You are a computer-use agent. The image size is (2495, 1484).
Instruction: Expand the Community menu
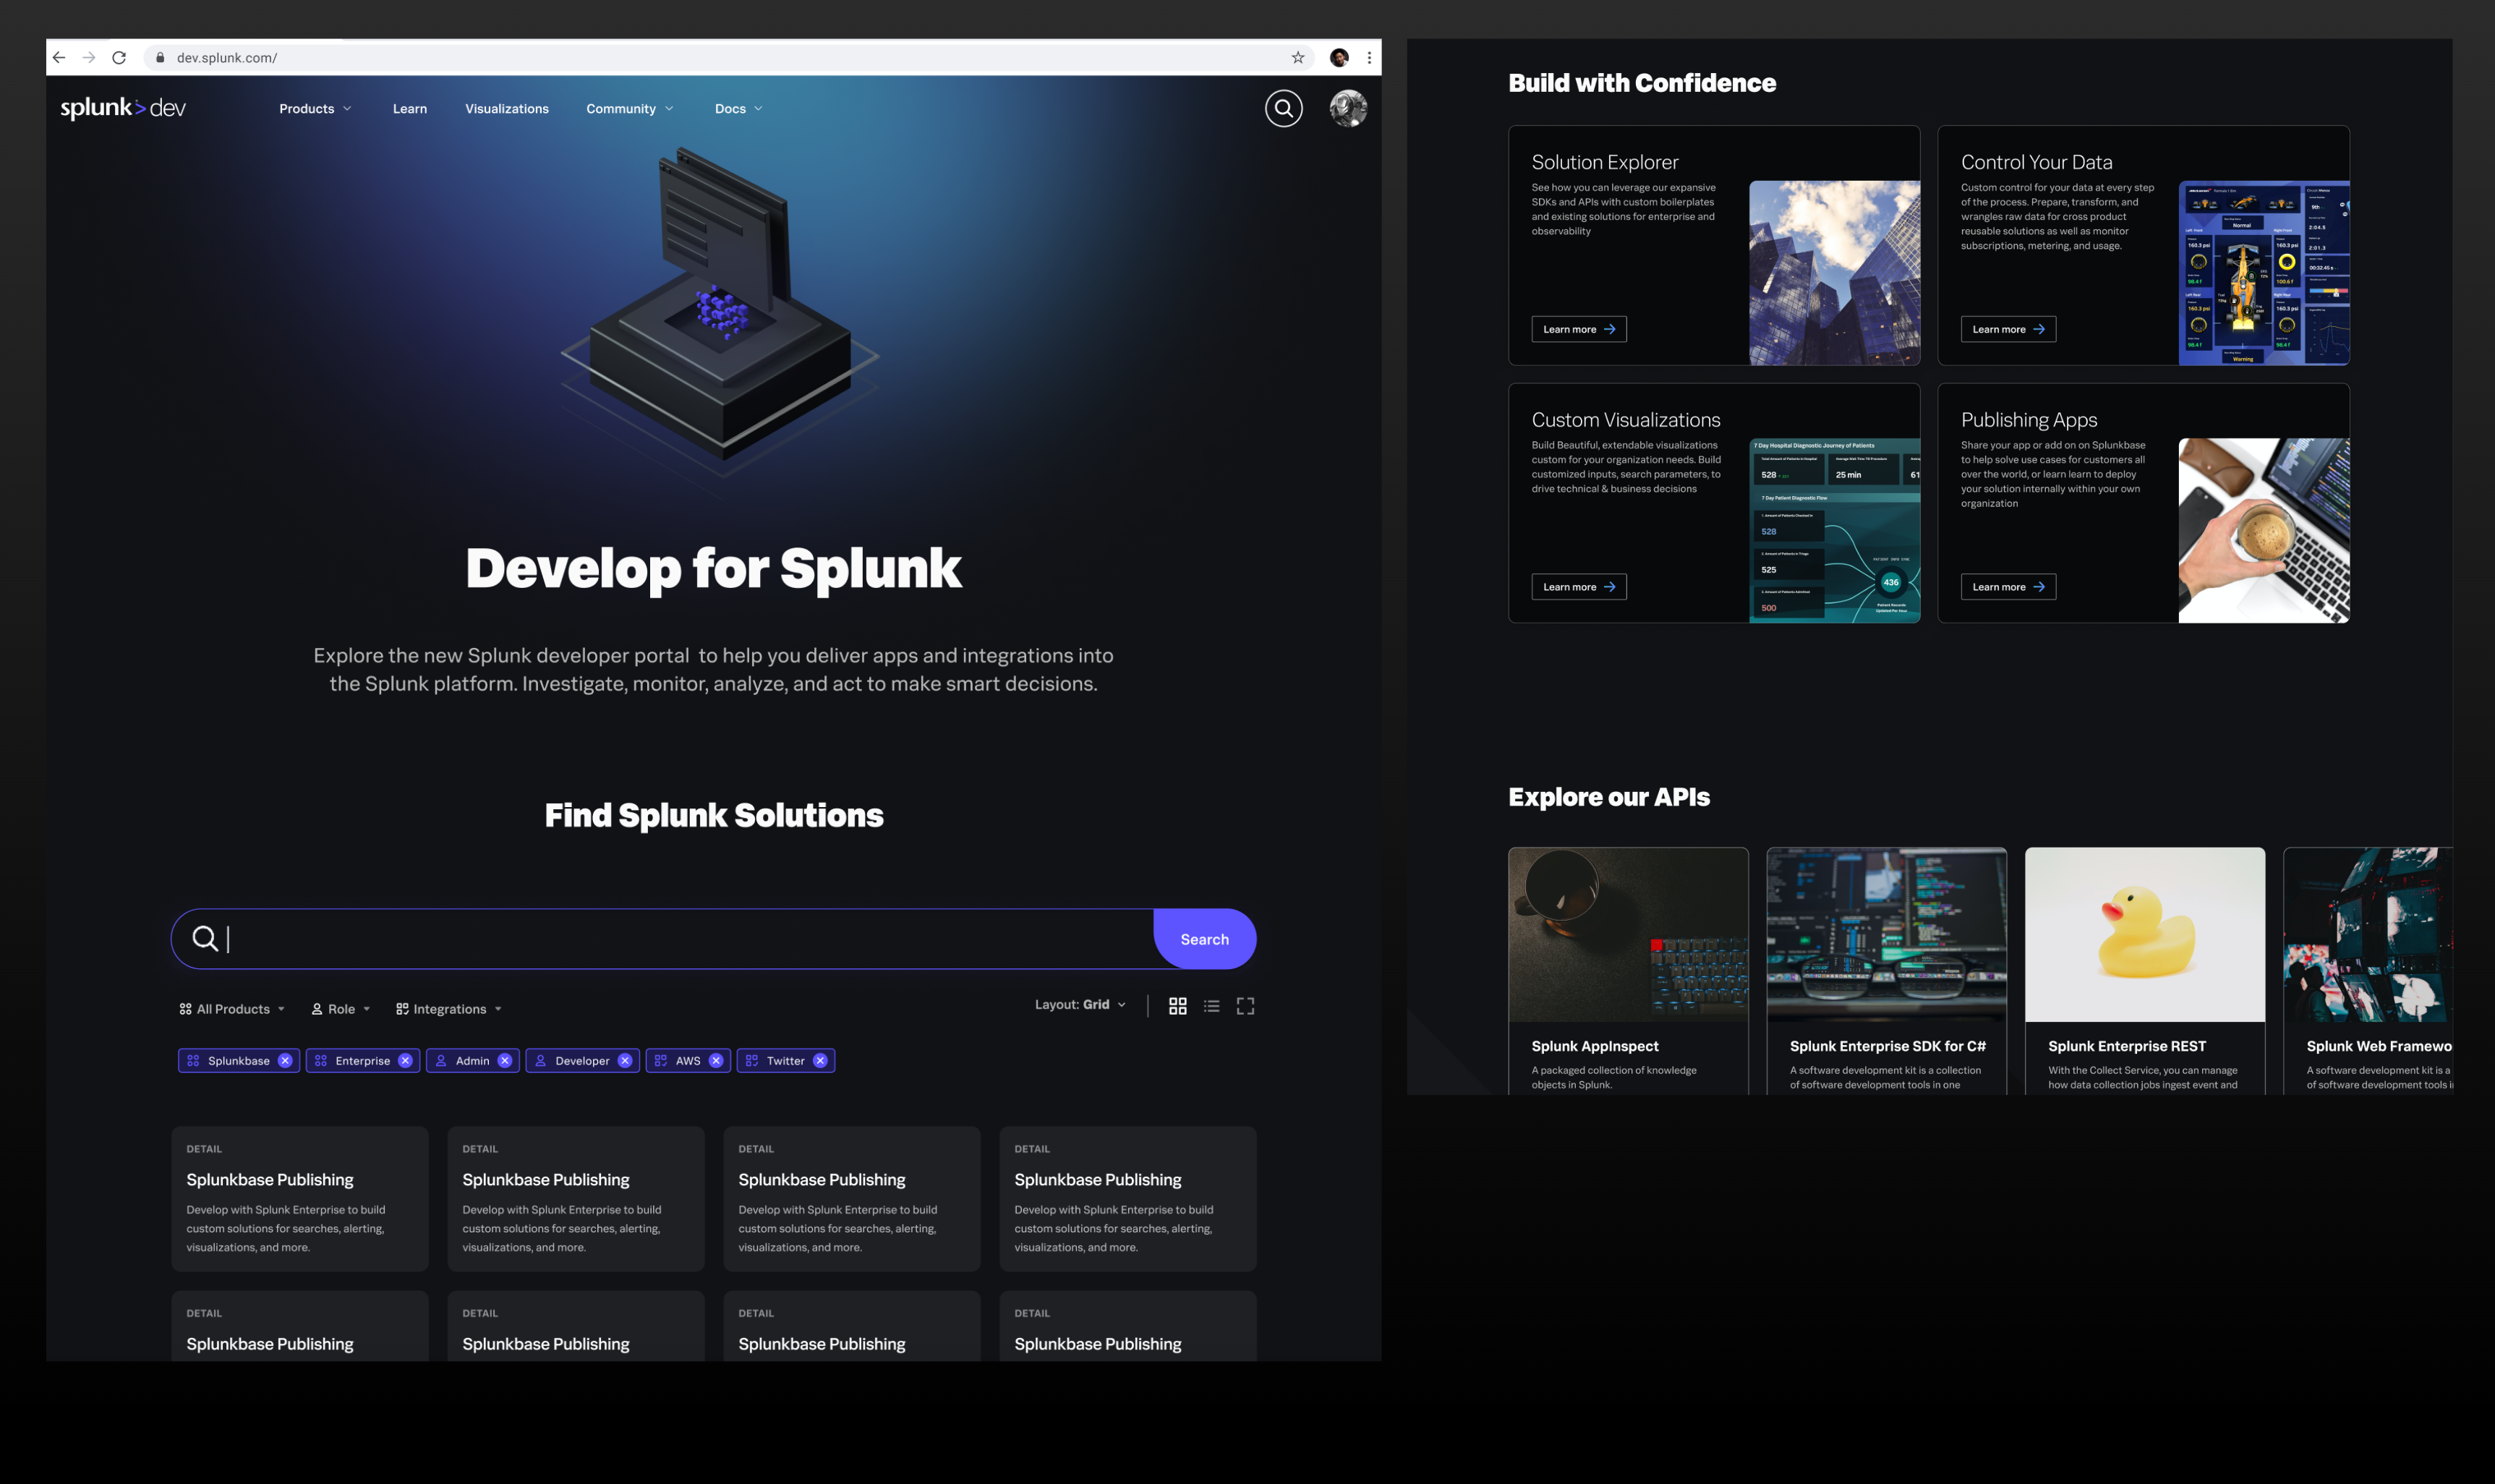click(x=630, y=109)
